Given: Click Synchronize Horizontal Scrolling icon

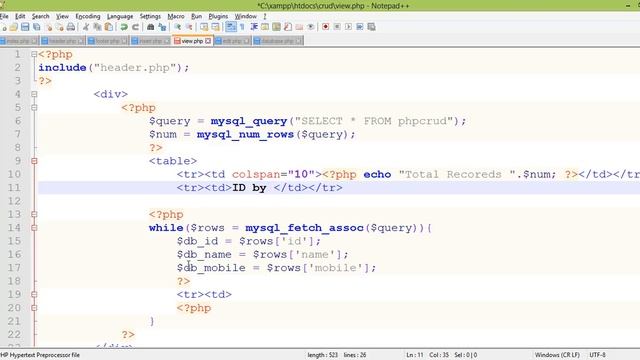Looking at the screenshot, I should click(215, 27).
